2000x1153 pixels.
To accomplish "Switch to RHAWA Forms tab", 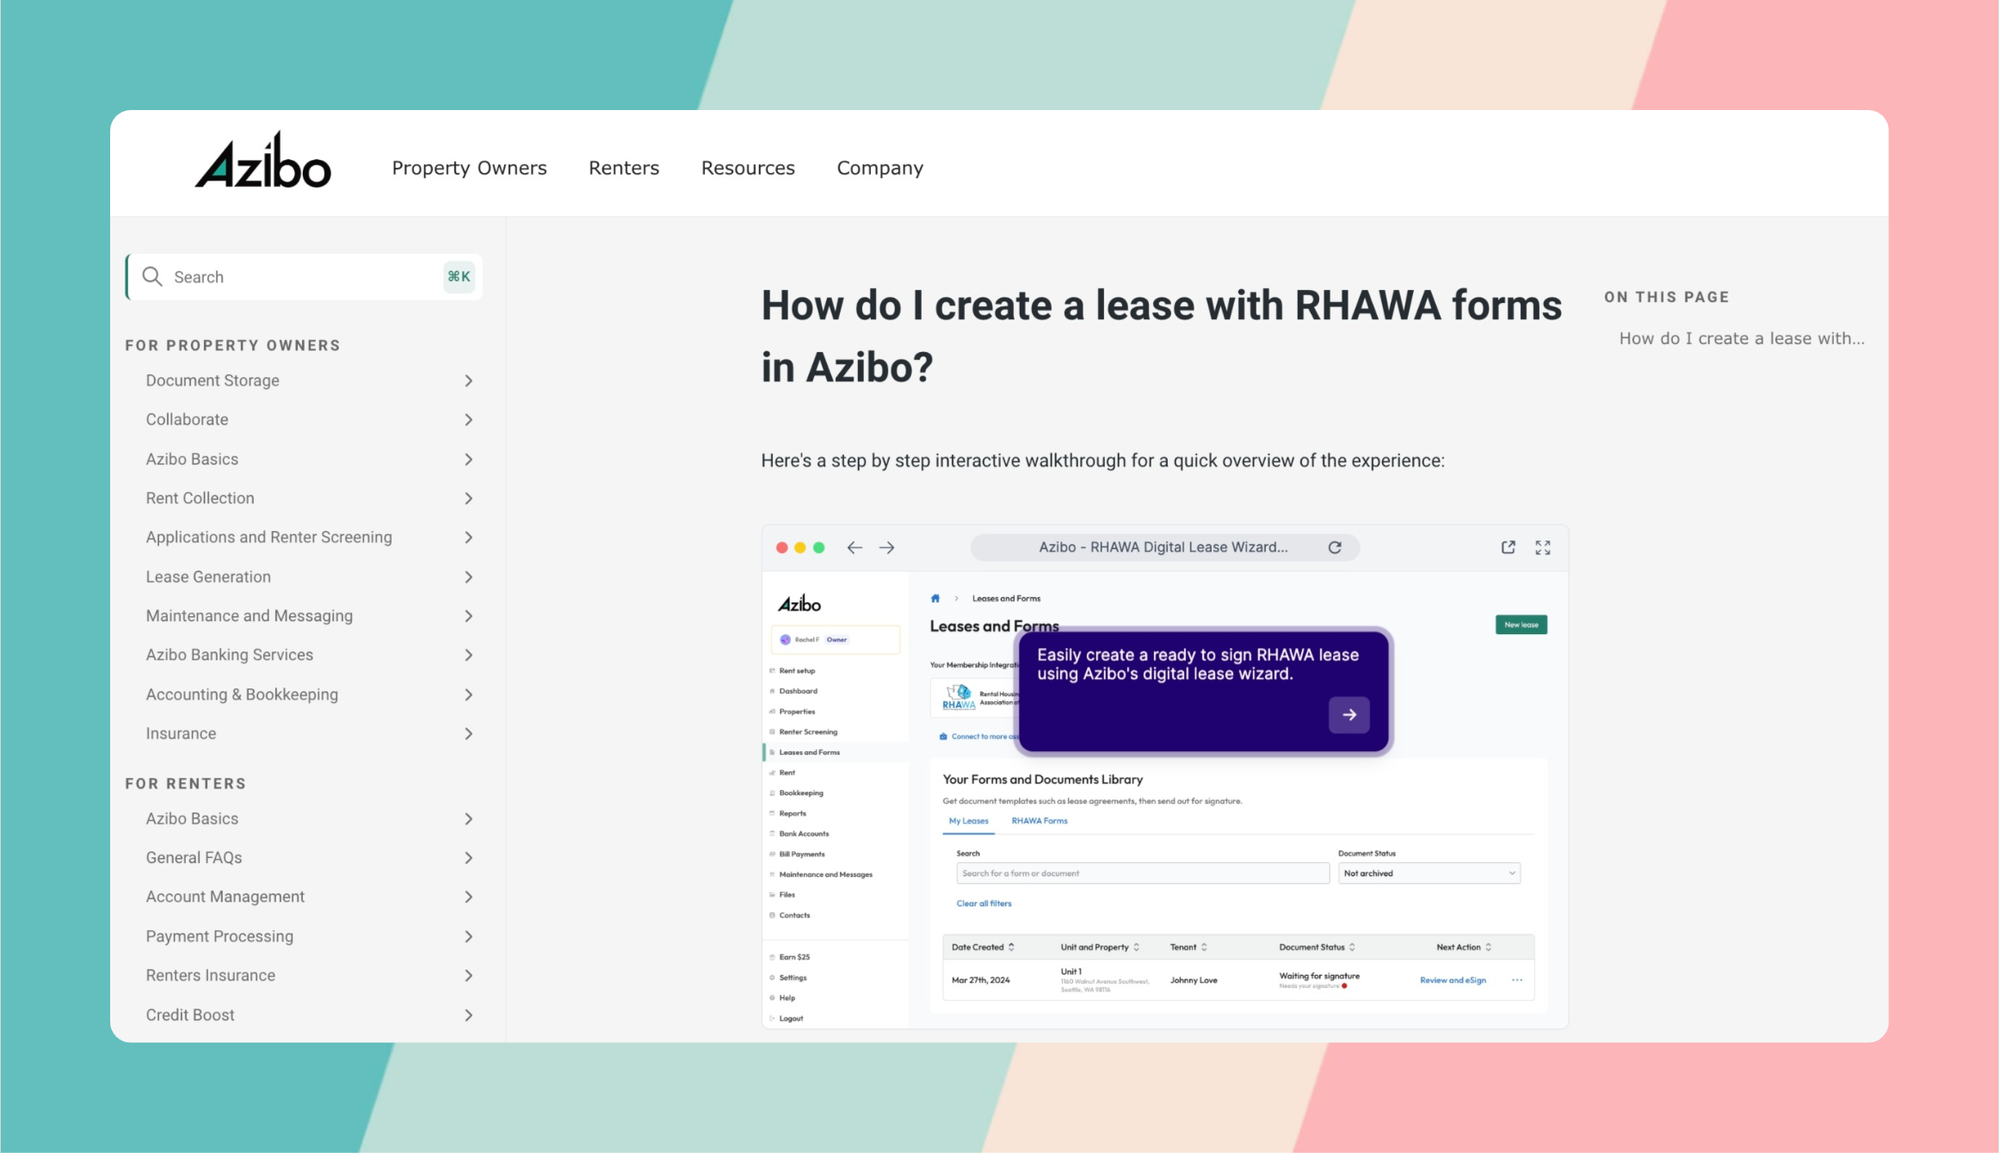I will coord(1039,821).
